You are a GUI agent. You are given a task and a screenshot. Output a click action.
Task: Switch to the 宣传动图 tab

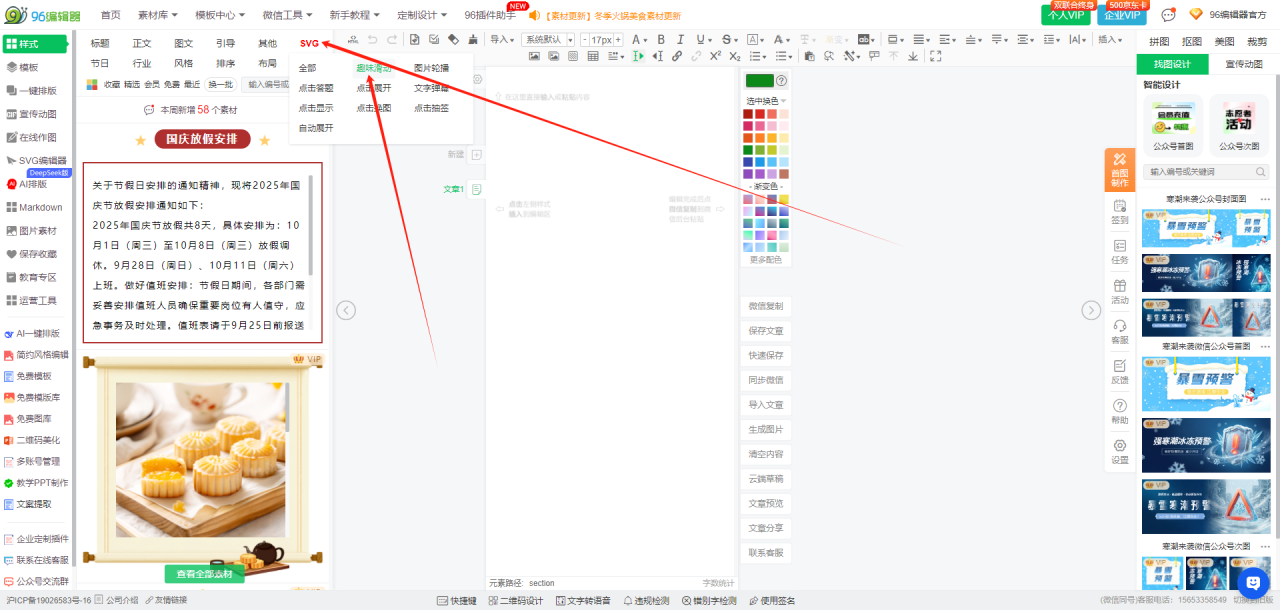click(x=1242, y=64)
